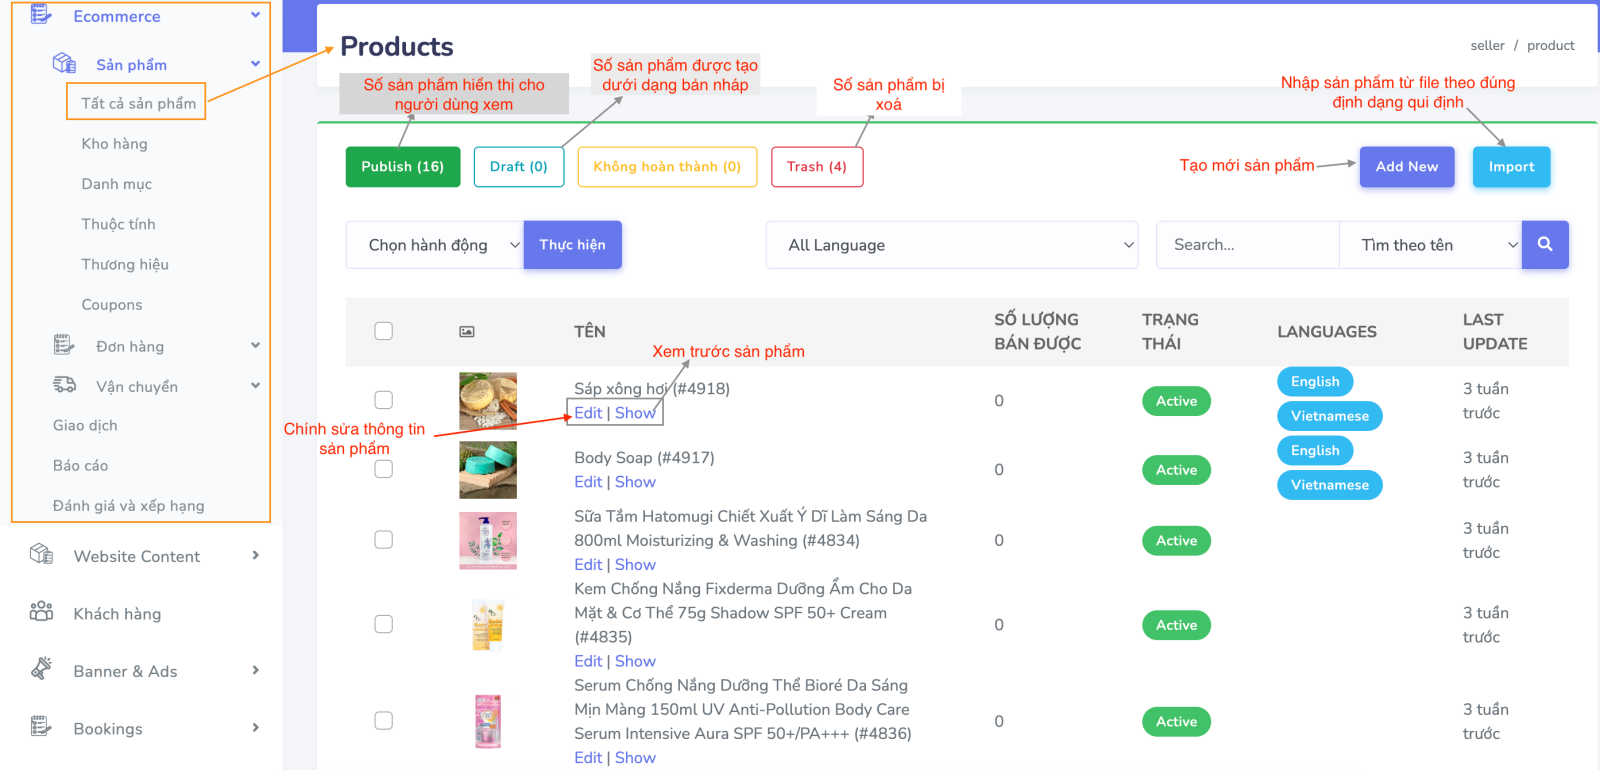Switch to the Trash (4) tab
The width and height of the screenshot is (1600, 770).
(816, 167)
